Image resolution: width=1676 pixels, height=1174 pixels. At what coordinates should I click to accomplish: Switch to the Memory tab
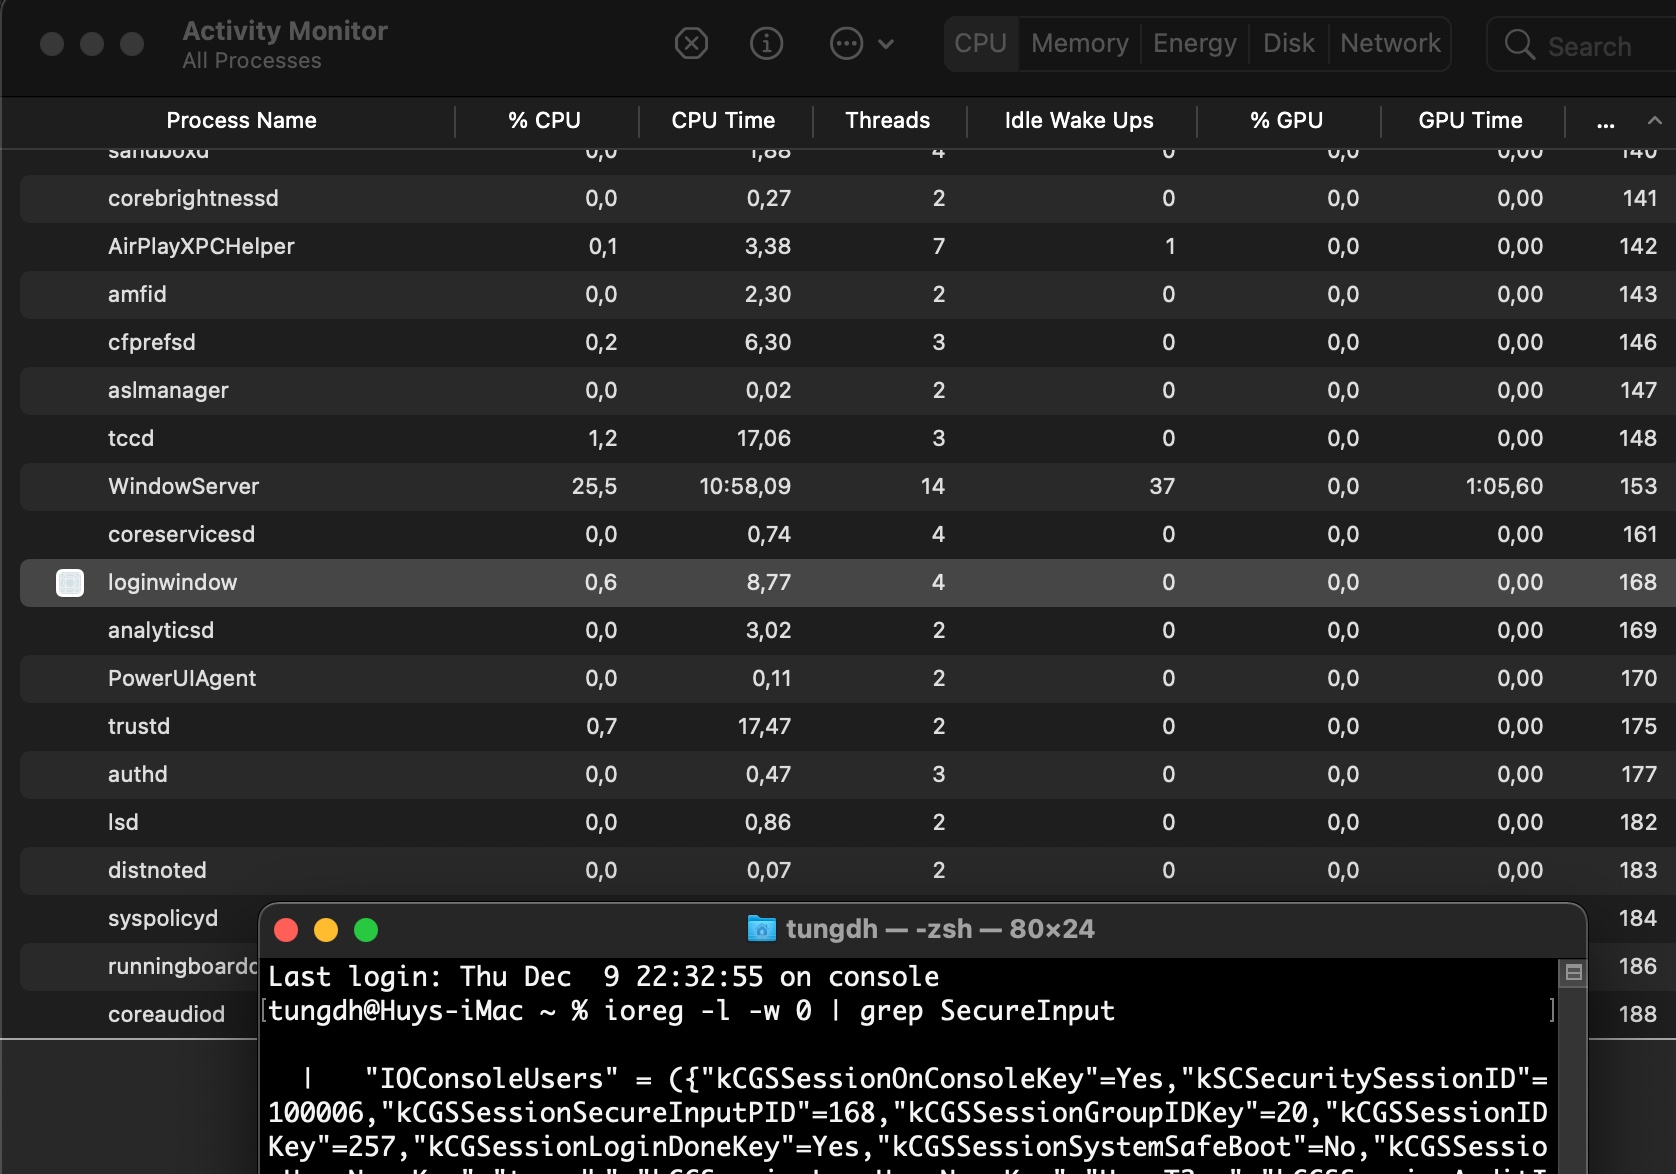pyautogui.click(x=1080, y=44)
